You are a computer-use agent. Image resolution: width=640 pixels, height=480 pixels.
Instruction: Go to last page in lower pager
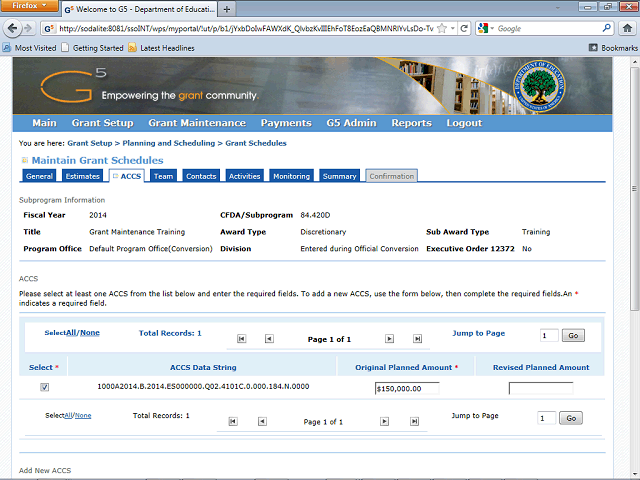tap(414, 421)
